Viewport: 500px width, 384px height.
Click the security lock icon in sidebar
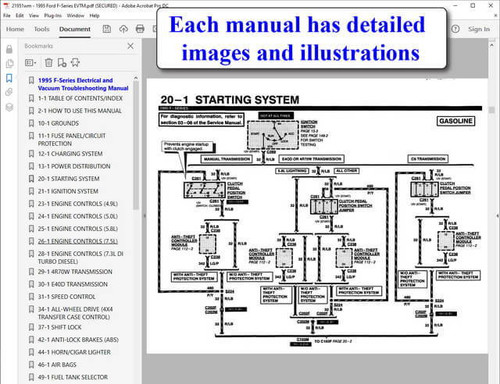click(9, 49)
